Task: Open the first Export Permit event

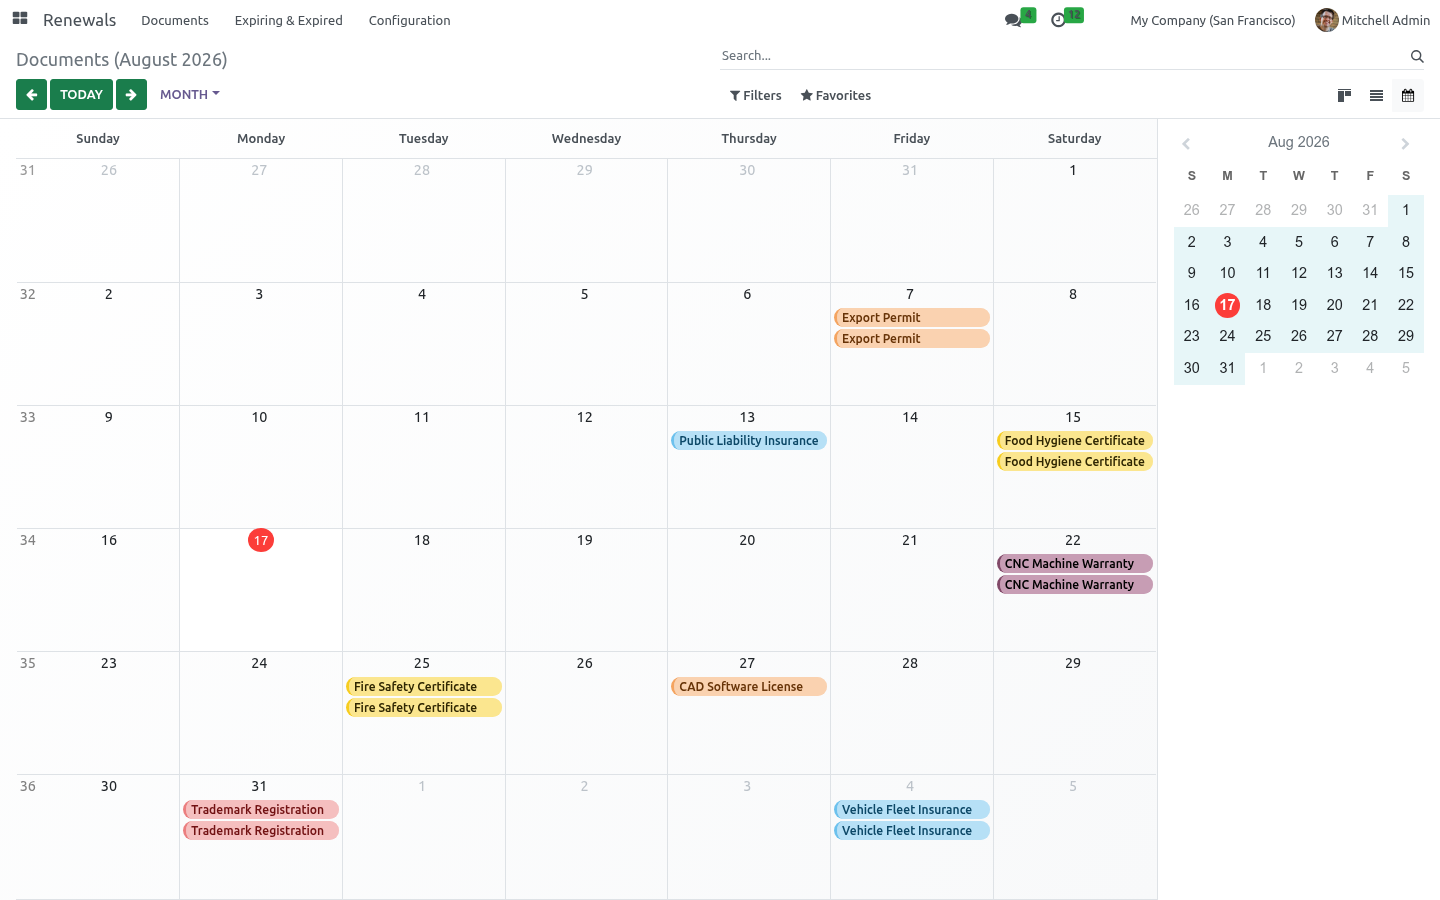Action: [912, 318]
